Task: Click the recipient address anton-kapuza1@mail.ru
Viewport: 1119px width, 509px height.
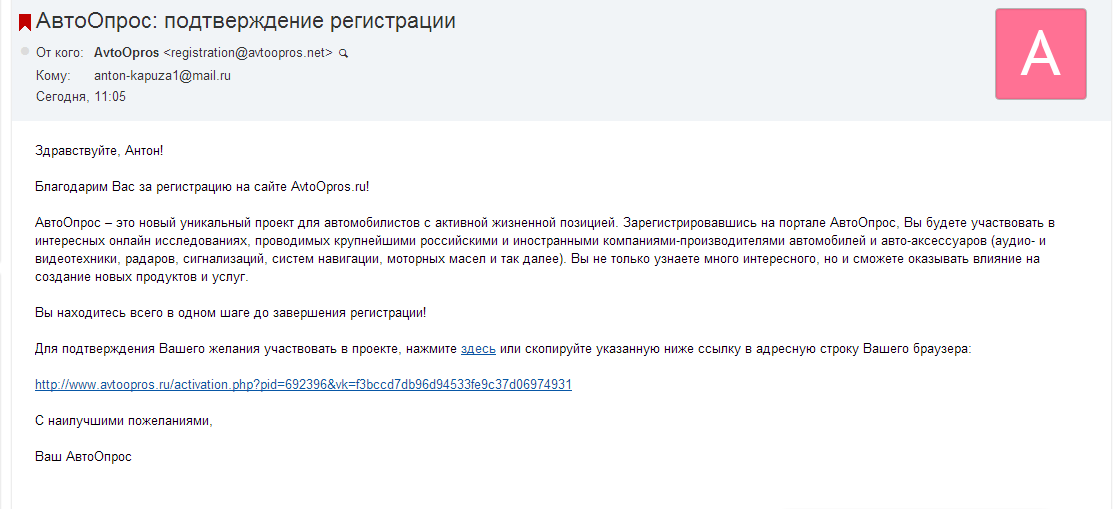Action: point(163,75)
